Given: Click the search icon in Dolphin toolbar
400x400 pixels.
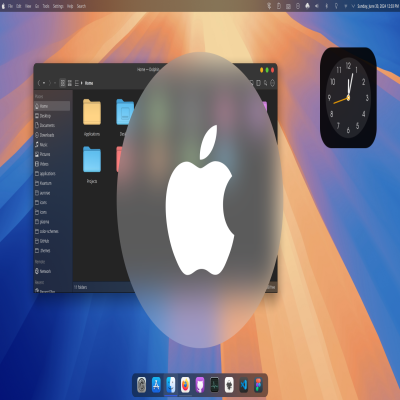Looking at the screenshot, I should pos(266,83).
